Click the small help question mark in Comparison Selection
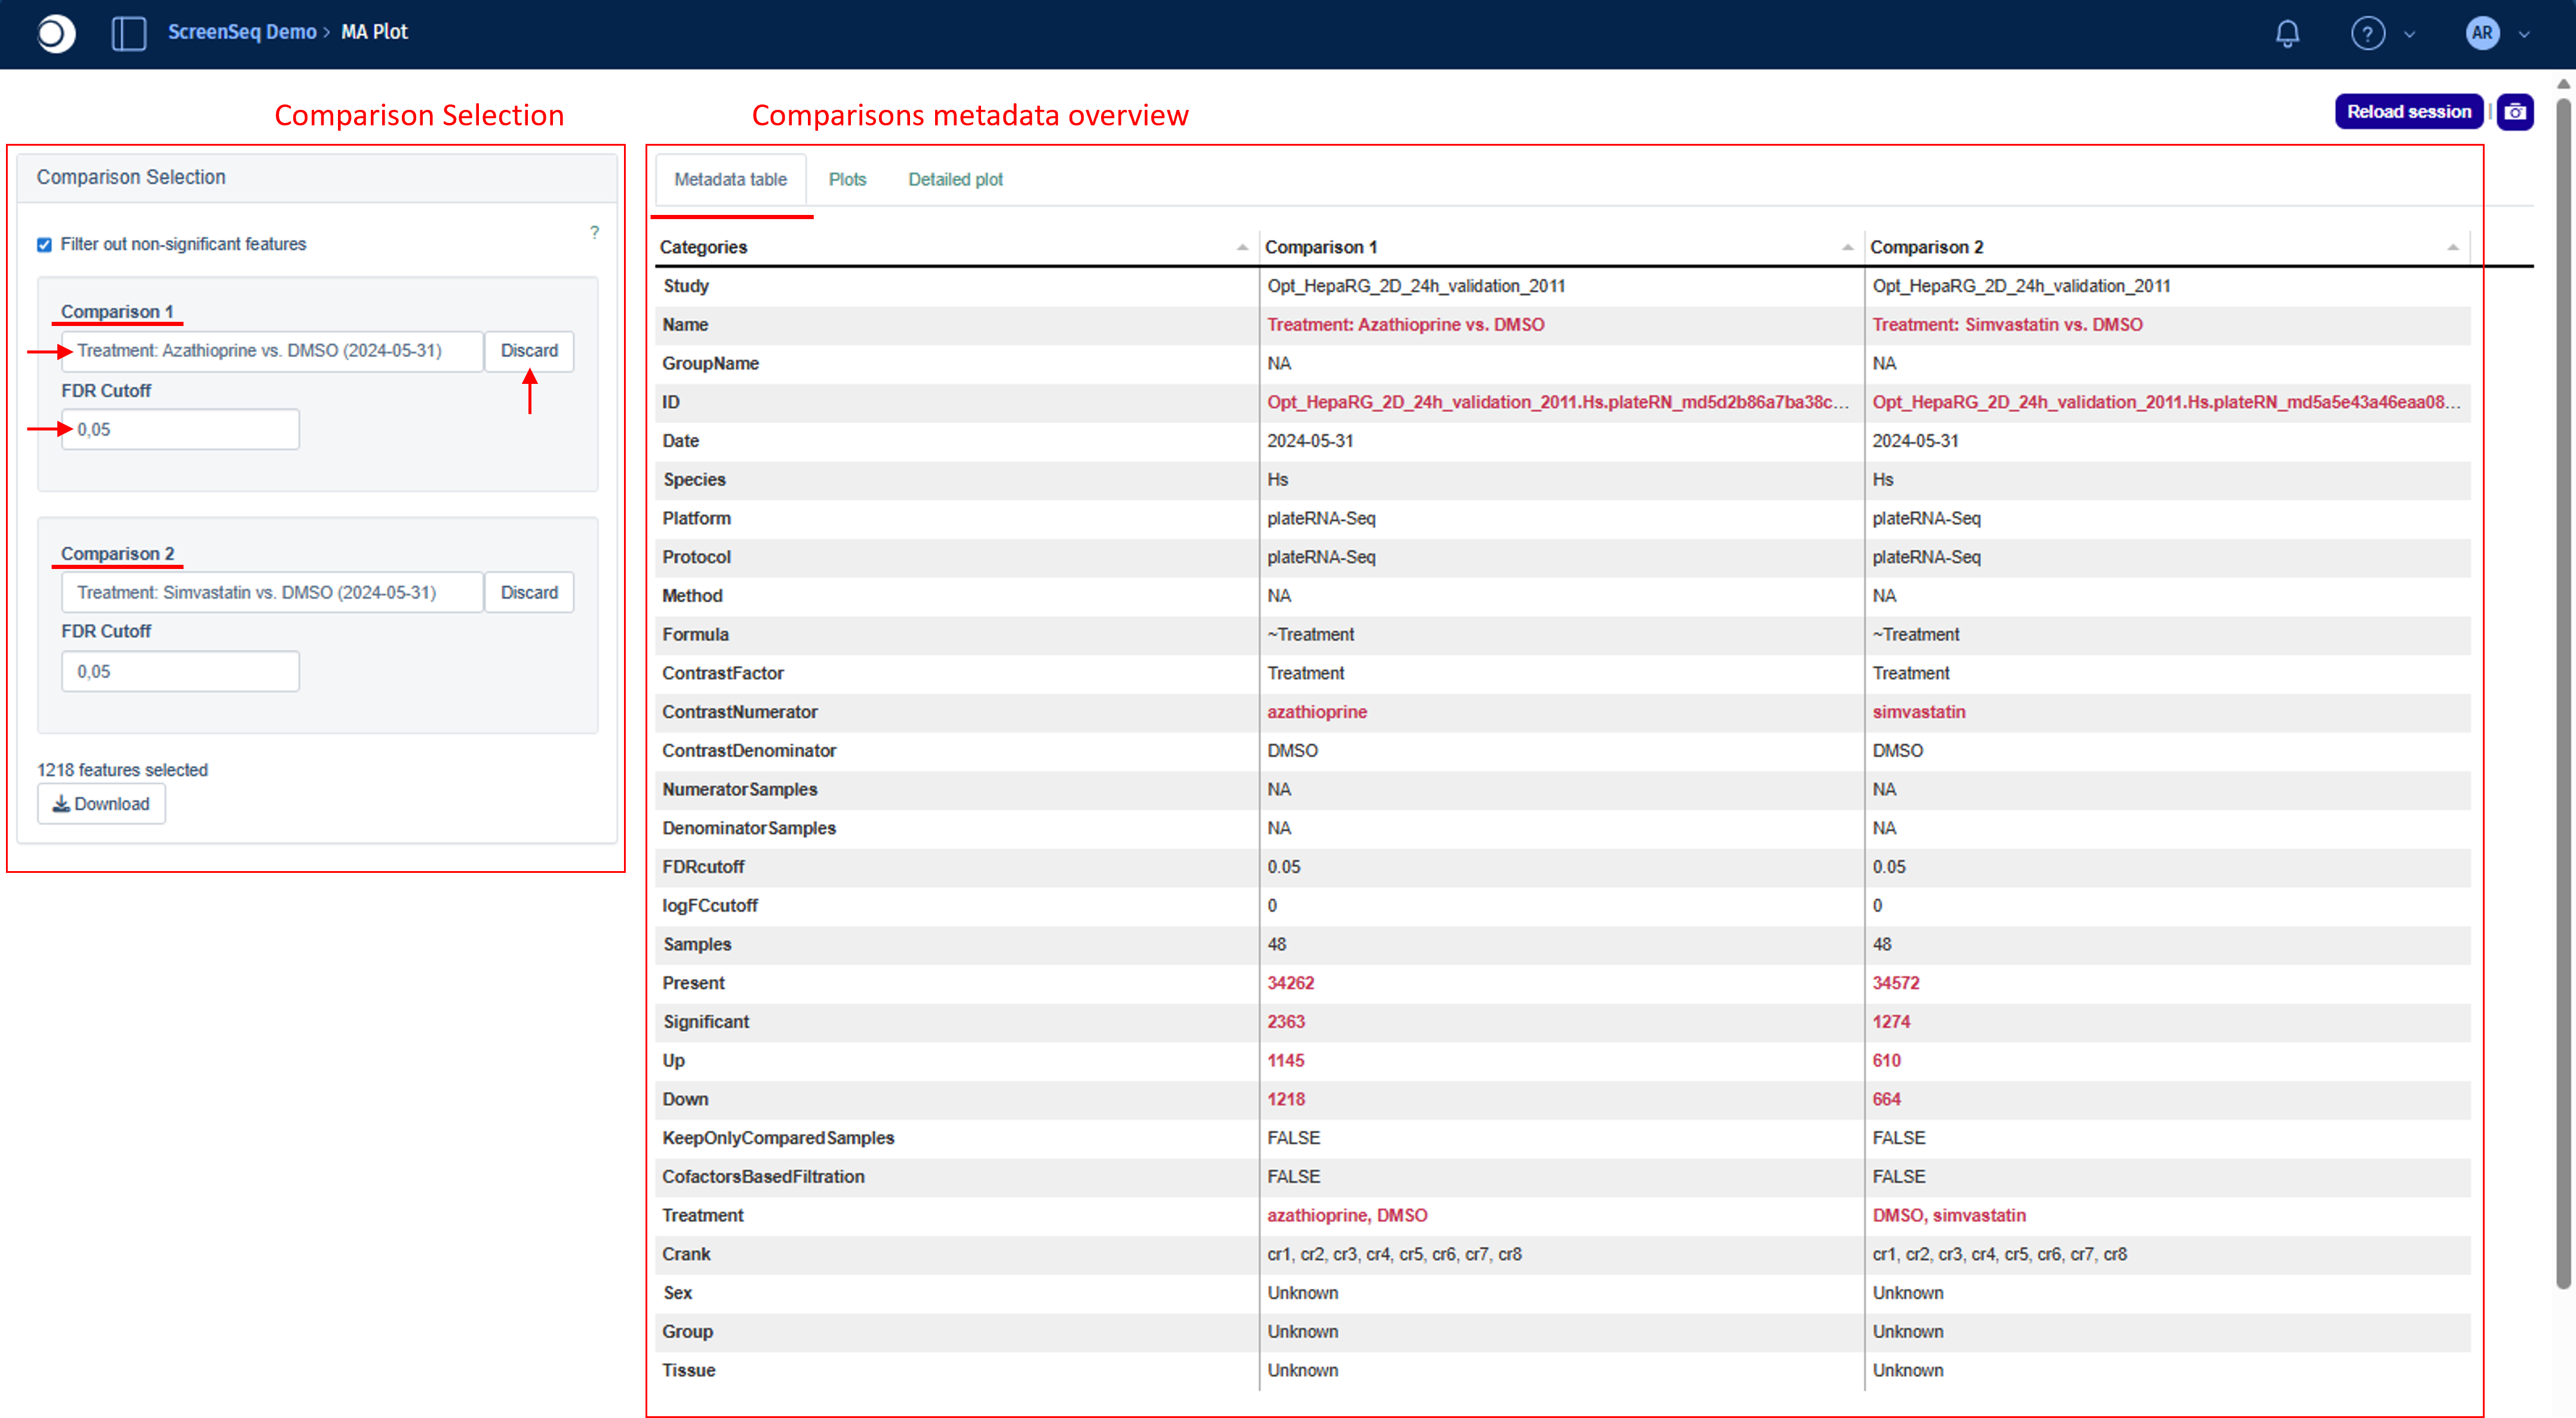 pyautogui.click(x=594, y=233)
